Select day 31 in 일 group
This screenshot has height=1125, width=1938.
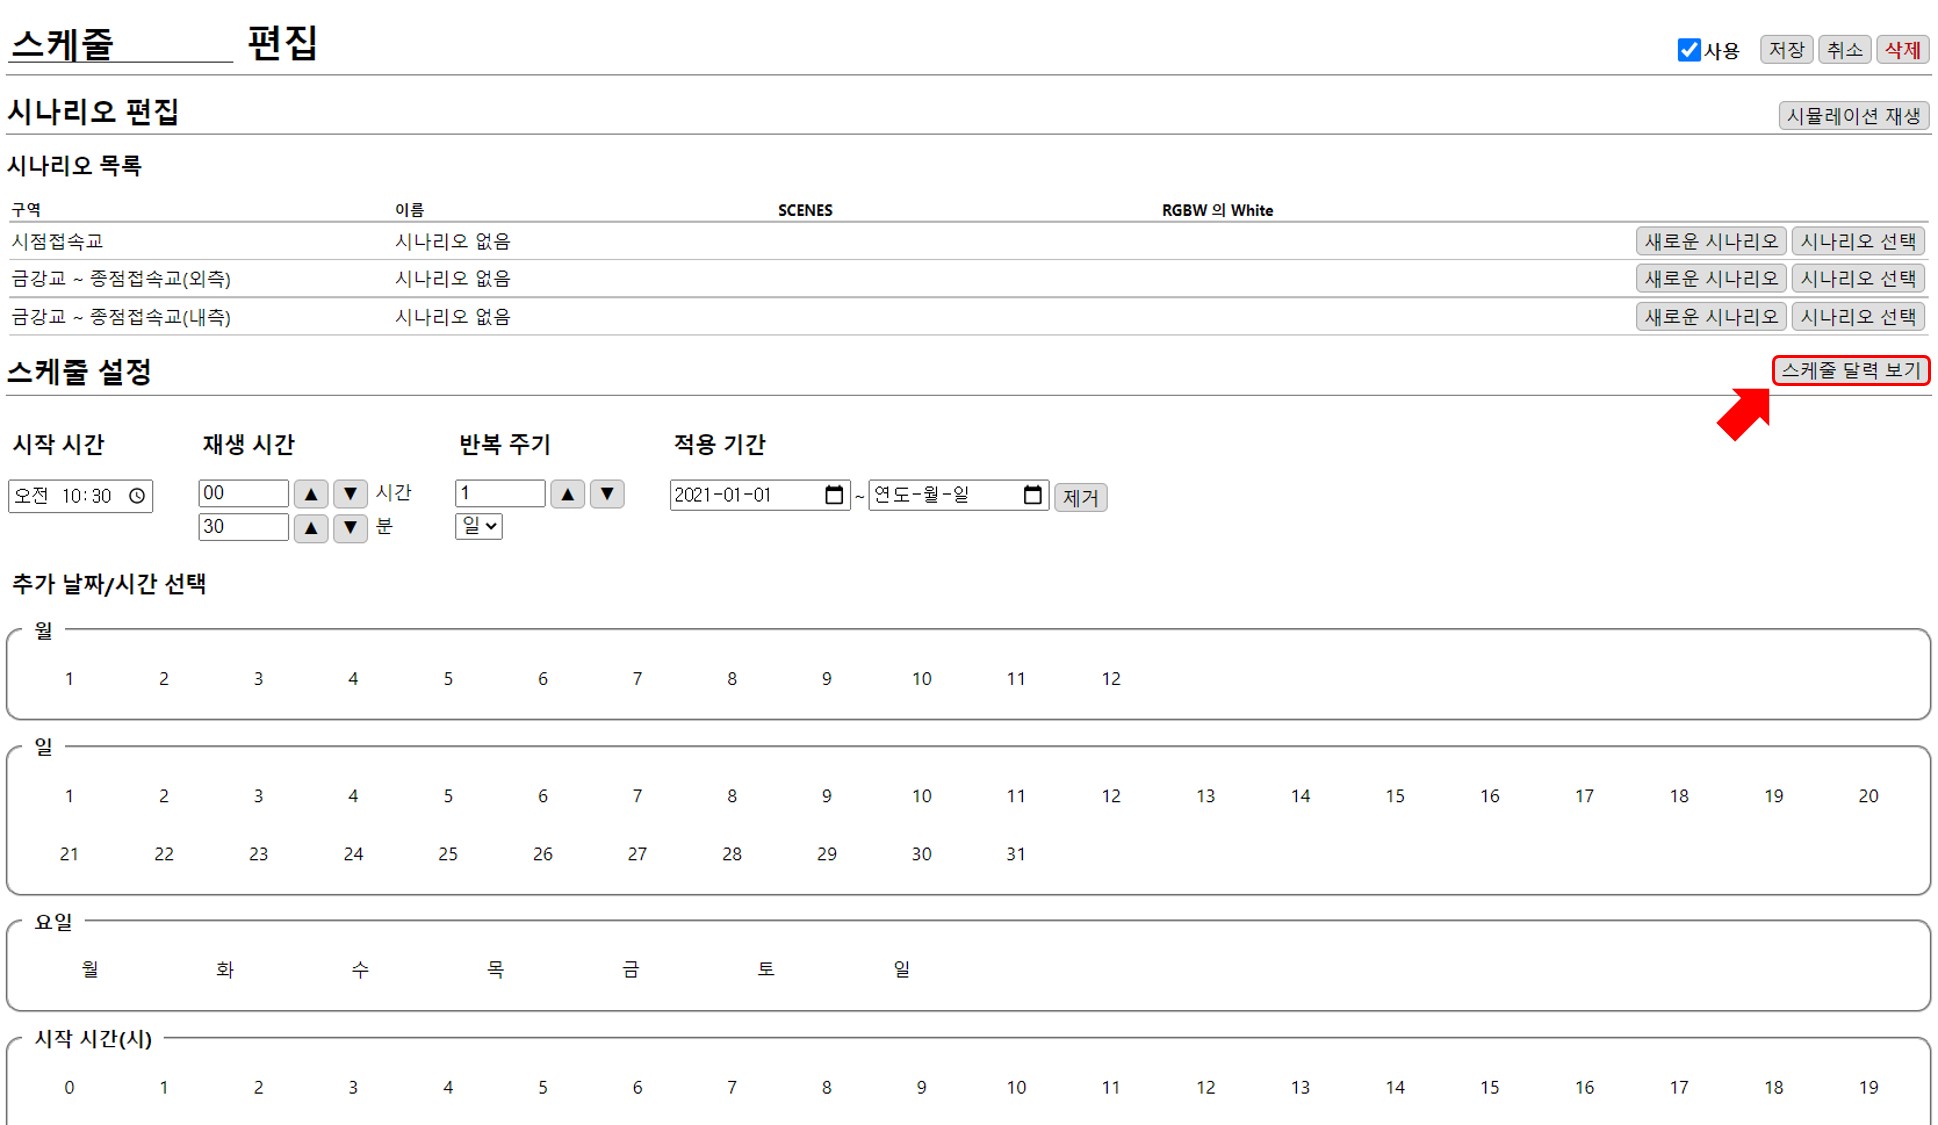(x=1016, y=854)
